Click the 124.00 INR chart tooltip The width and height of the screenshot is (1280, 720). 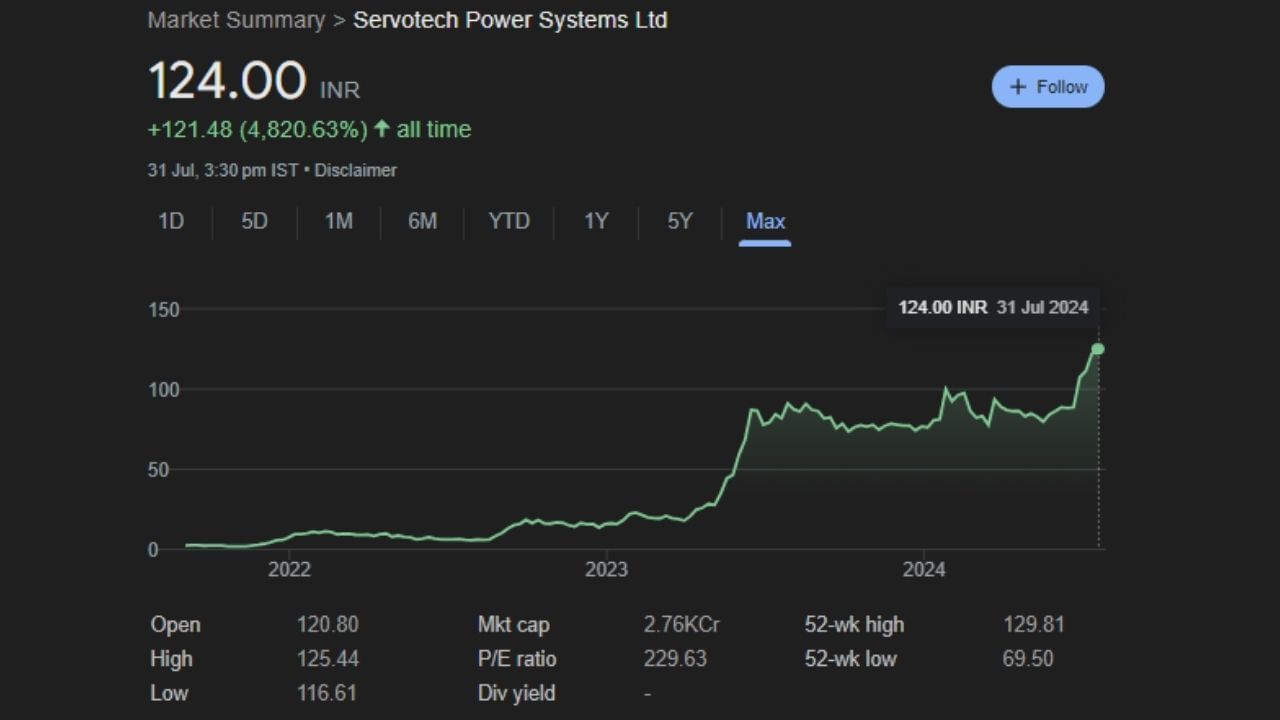[x=993, y=307]
